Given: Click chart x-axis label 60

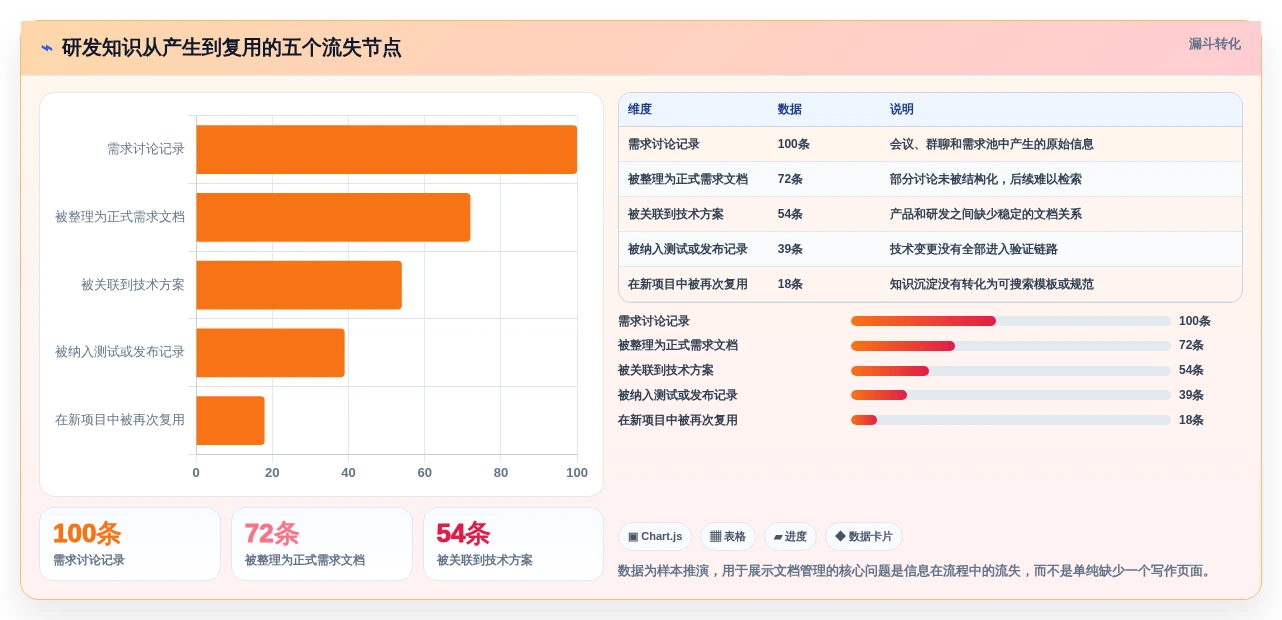Looking at the screenshot, I should point(425,473).
